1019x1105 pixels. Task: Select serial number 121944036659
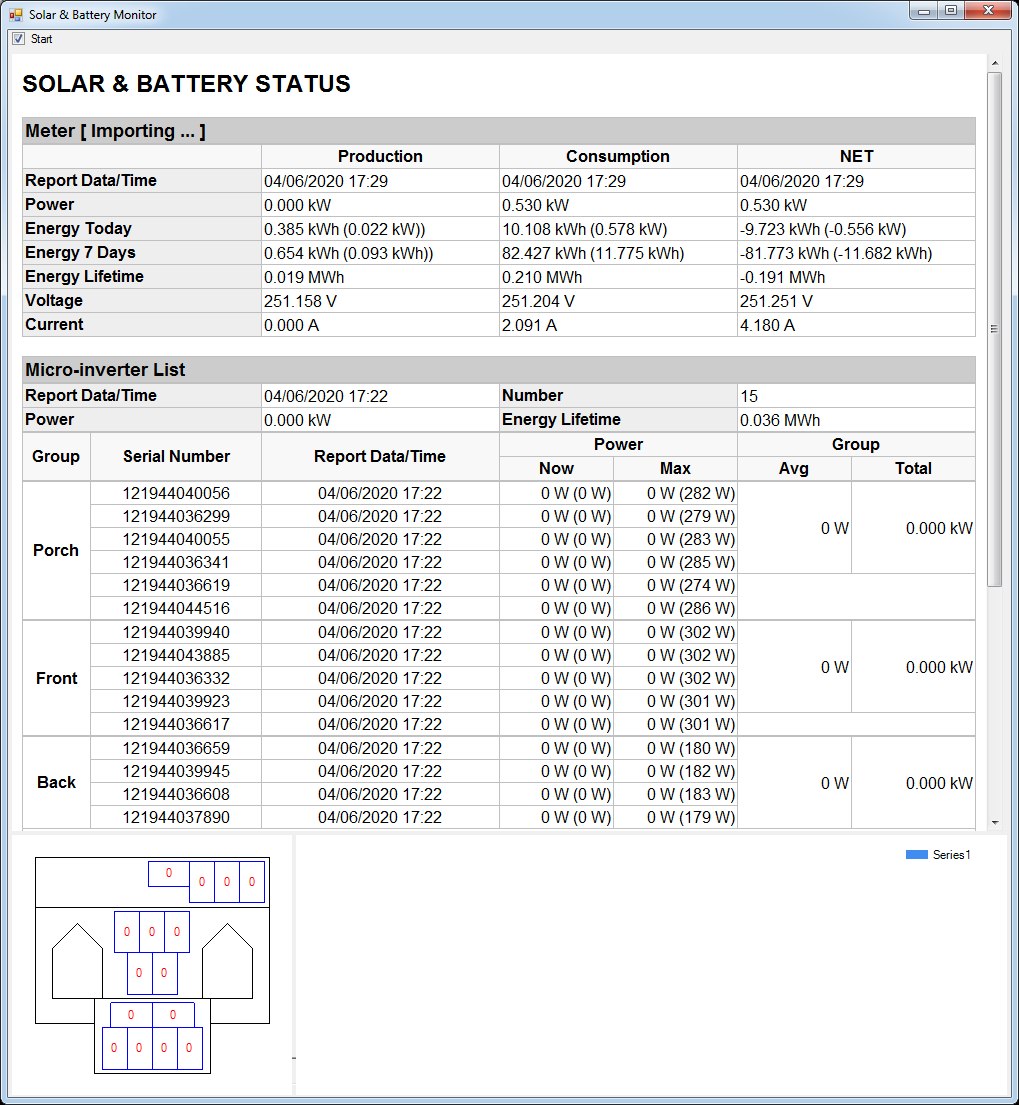(x=176, y=748)
